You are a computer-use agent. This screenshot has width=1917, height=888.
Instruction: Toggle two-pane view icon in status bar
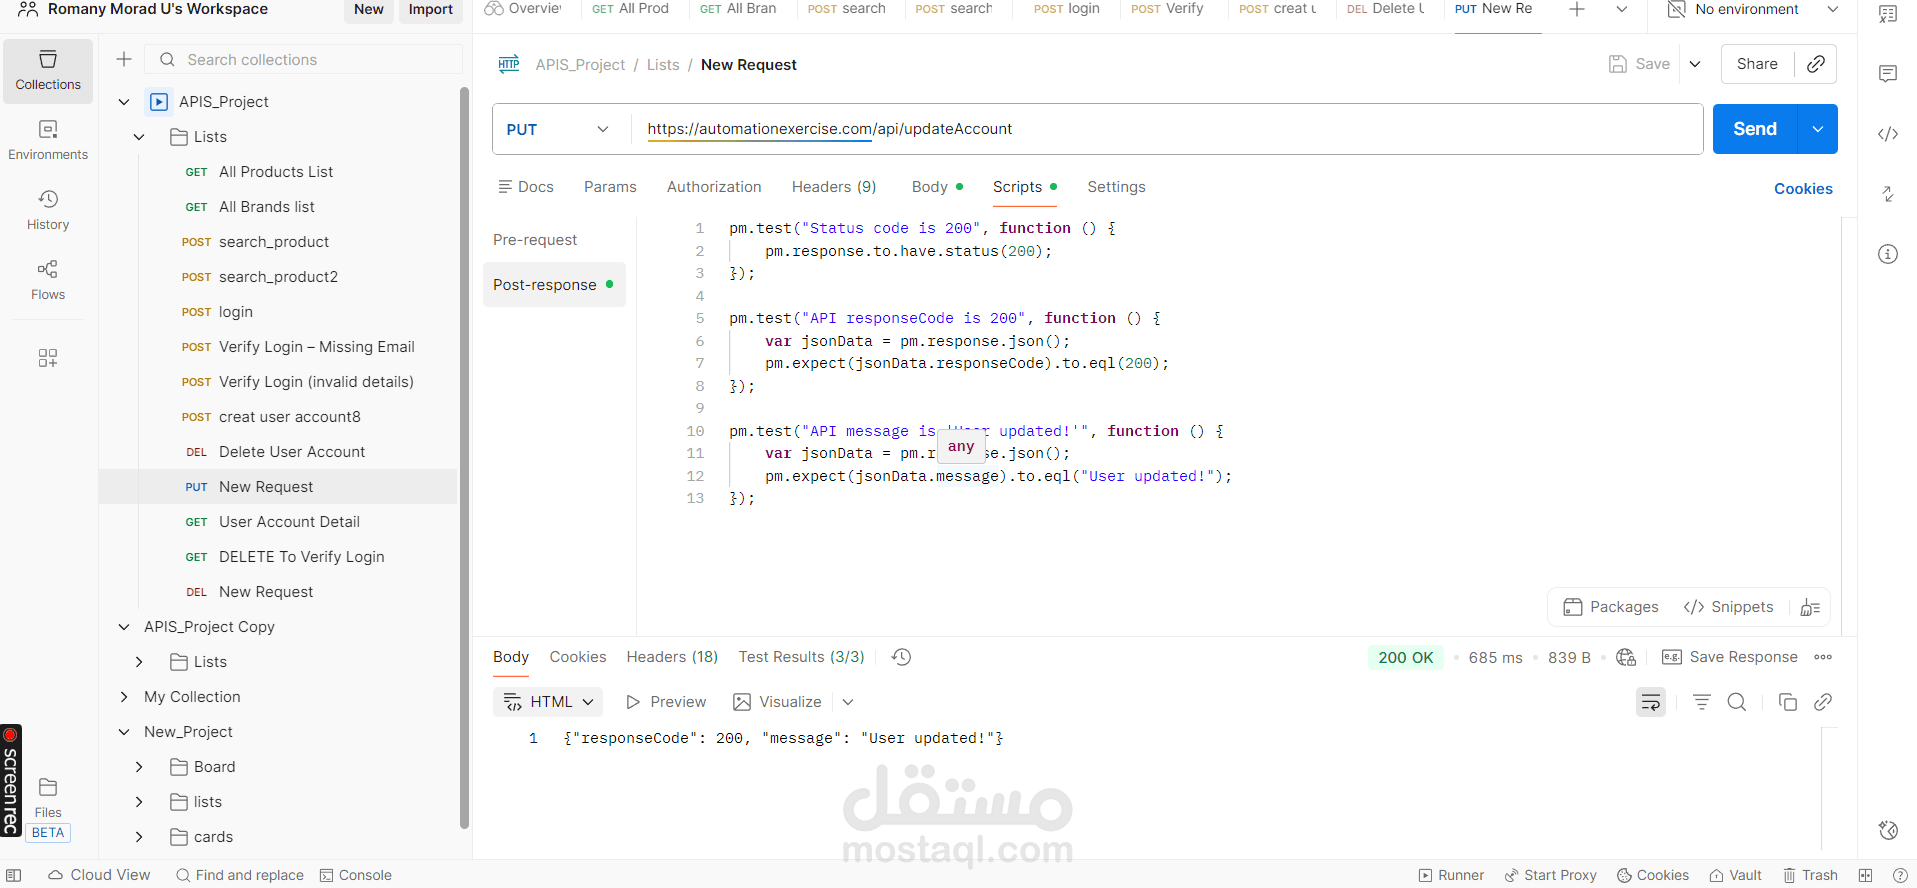click(x=1866, y=875)
